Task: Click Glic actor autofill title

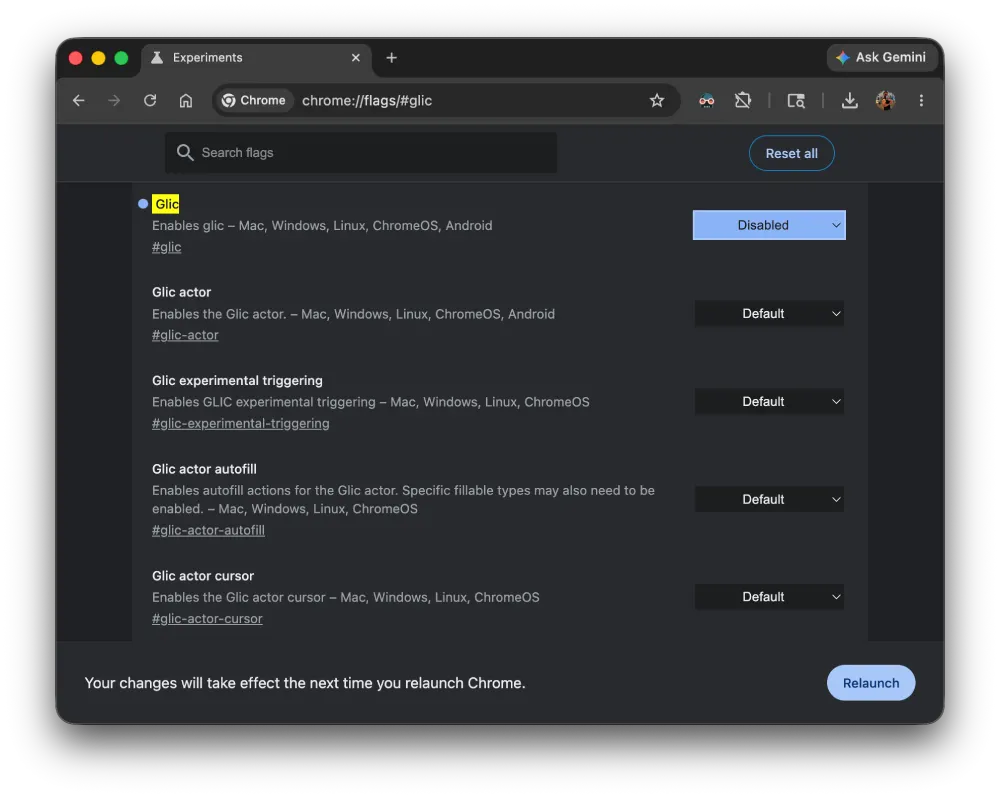Action: [x=204, y=469]
